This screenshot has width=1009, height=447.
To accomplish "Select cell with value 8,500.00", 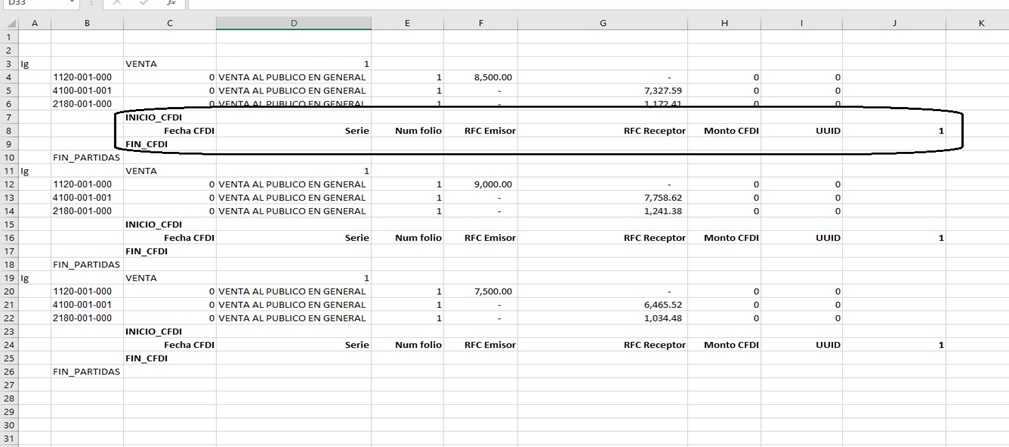I will pos(480,77).
